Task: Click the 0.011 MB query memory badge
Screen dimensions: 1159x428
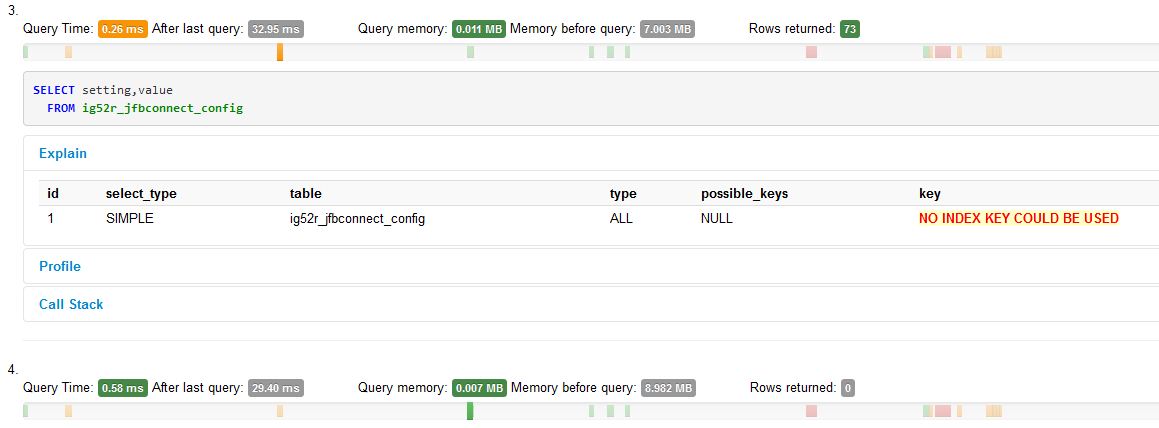Action: pos(479,29)
